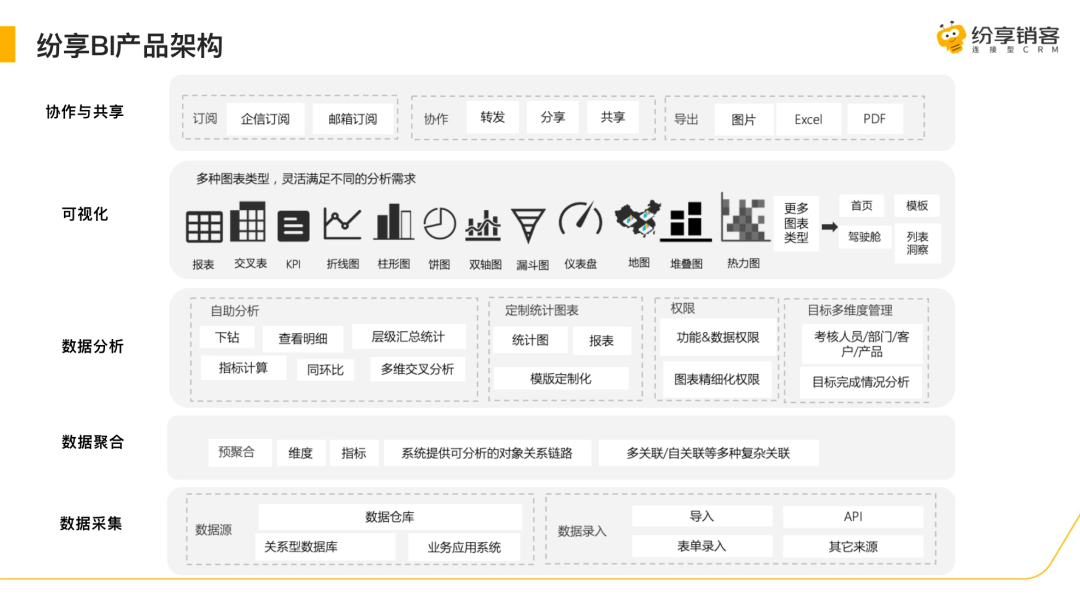
Task: Click the 堆叠图 stacked chart icon
Action: pos(685,221)
